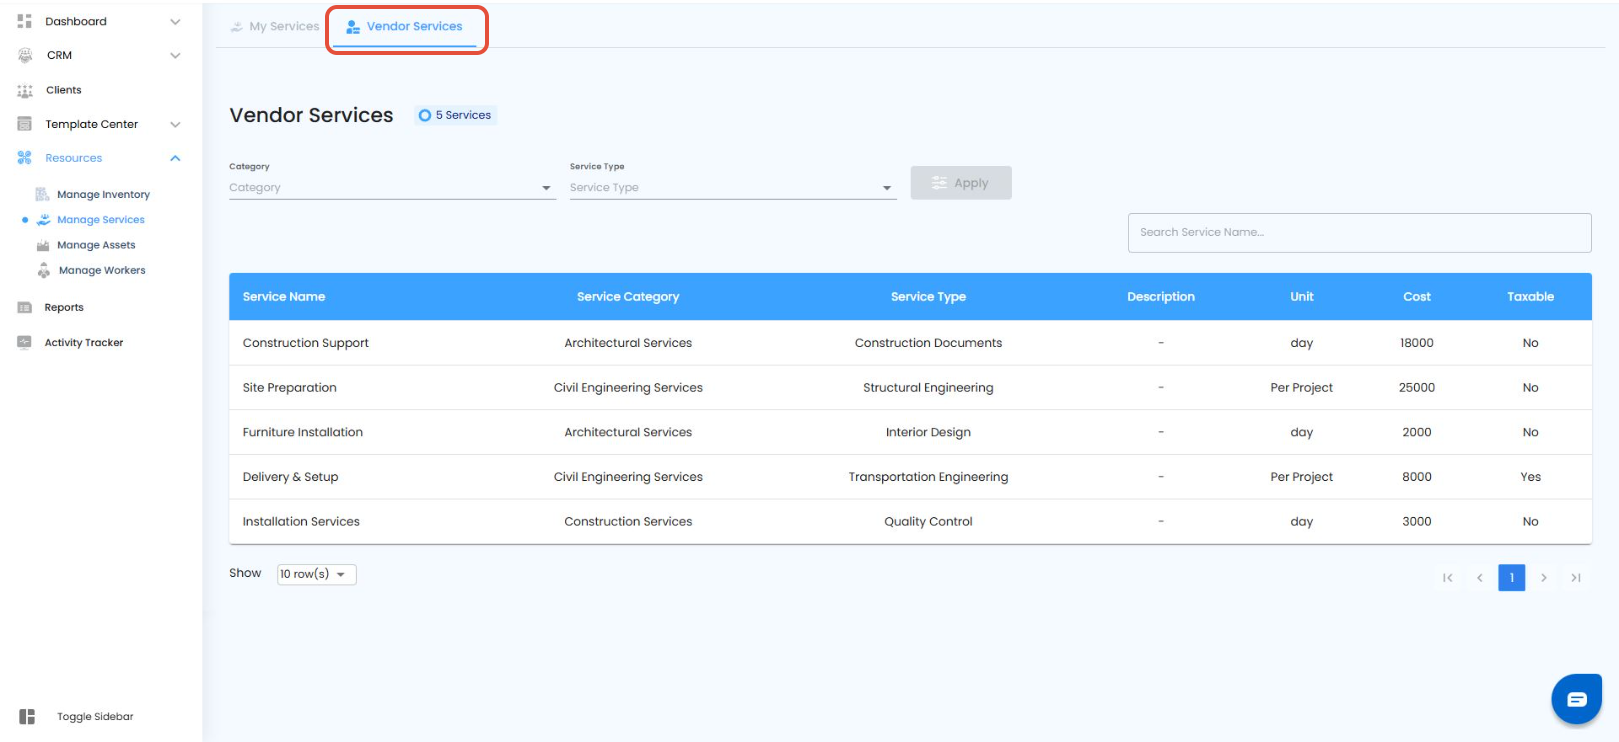
Task: Select page 1 in pagination
Action: click(x=1512, y=578)
